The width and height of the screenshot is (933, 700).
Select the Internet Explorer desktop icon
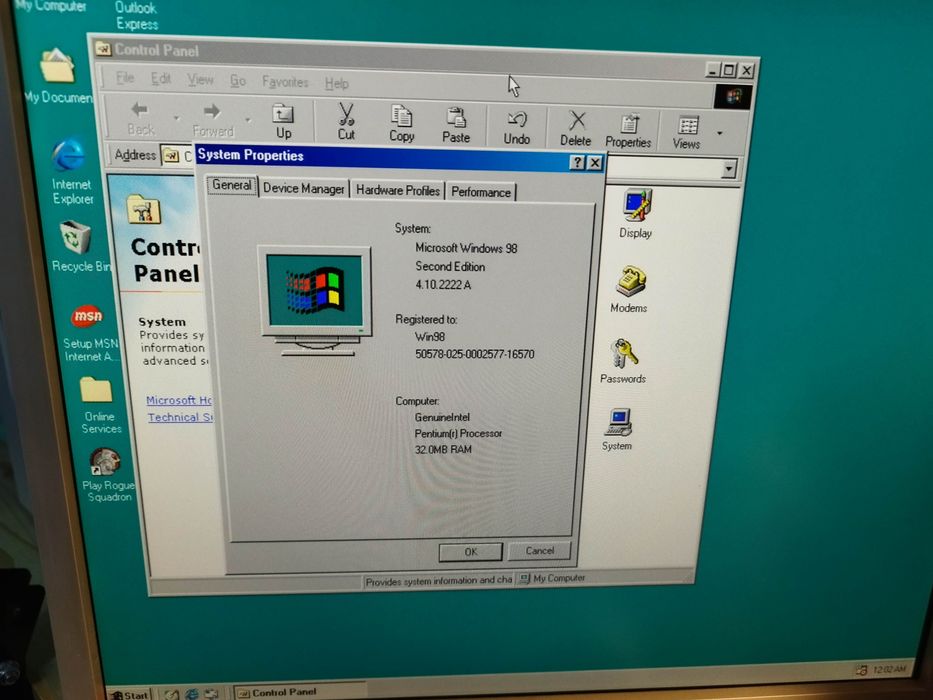click(x=71, y=171)
